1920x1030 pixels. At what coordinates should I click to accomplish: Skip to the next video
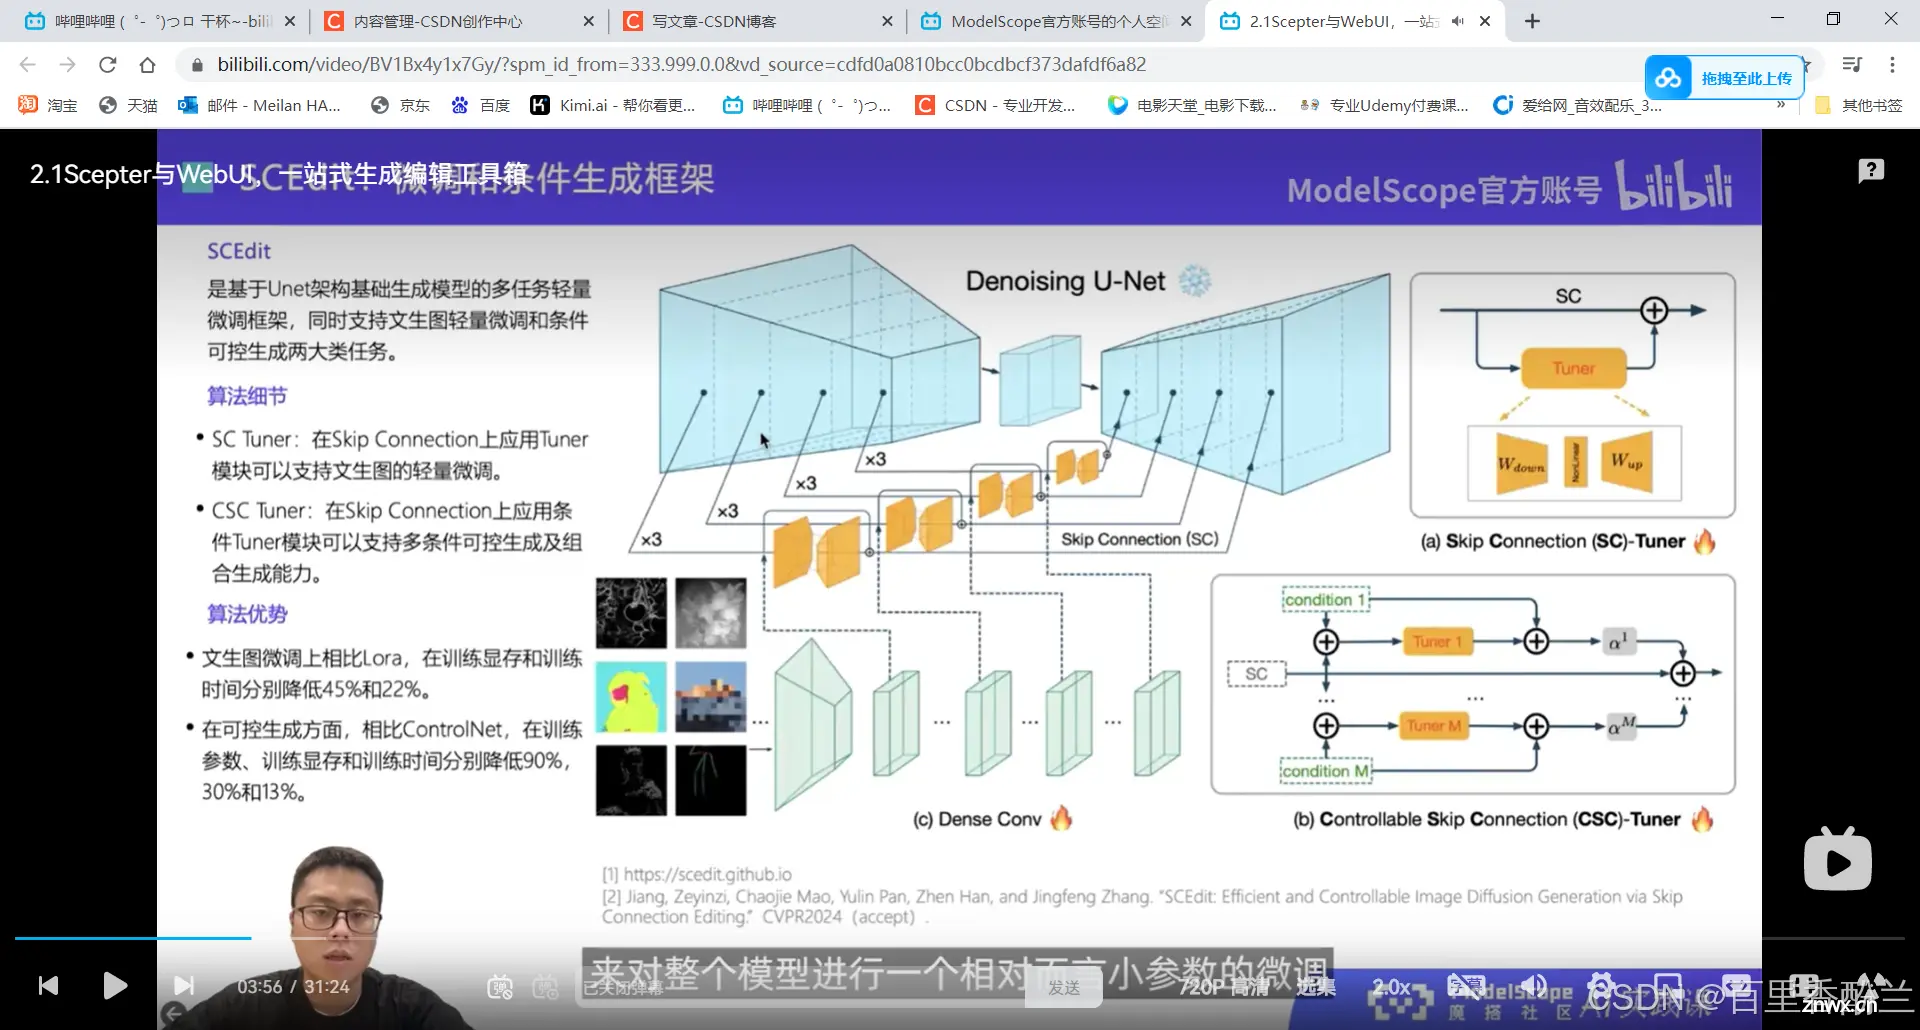184,986
